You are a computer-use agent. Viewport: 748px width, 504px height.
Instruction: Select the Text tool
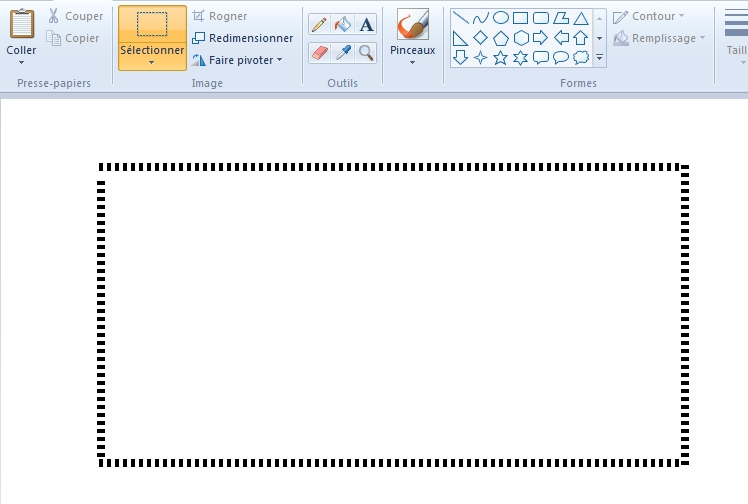coord(367,25)
